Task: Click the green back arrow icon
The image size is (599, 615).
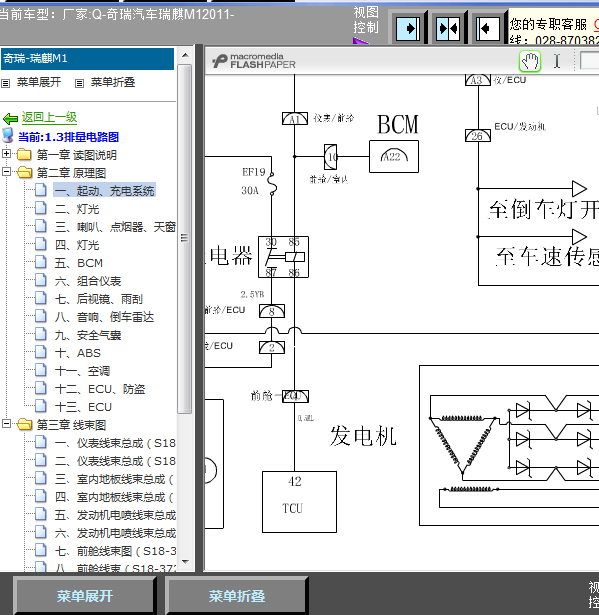Action: [x=10, y=118]
